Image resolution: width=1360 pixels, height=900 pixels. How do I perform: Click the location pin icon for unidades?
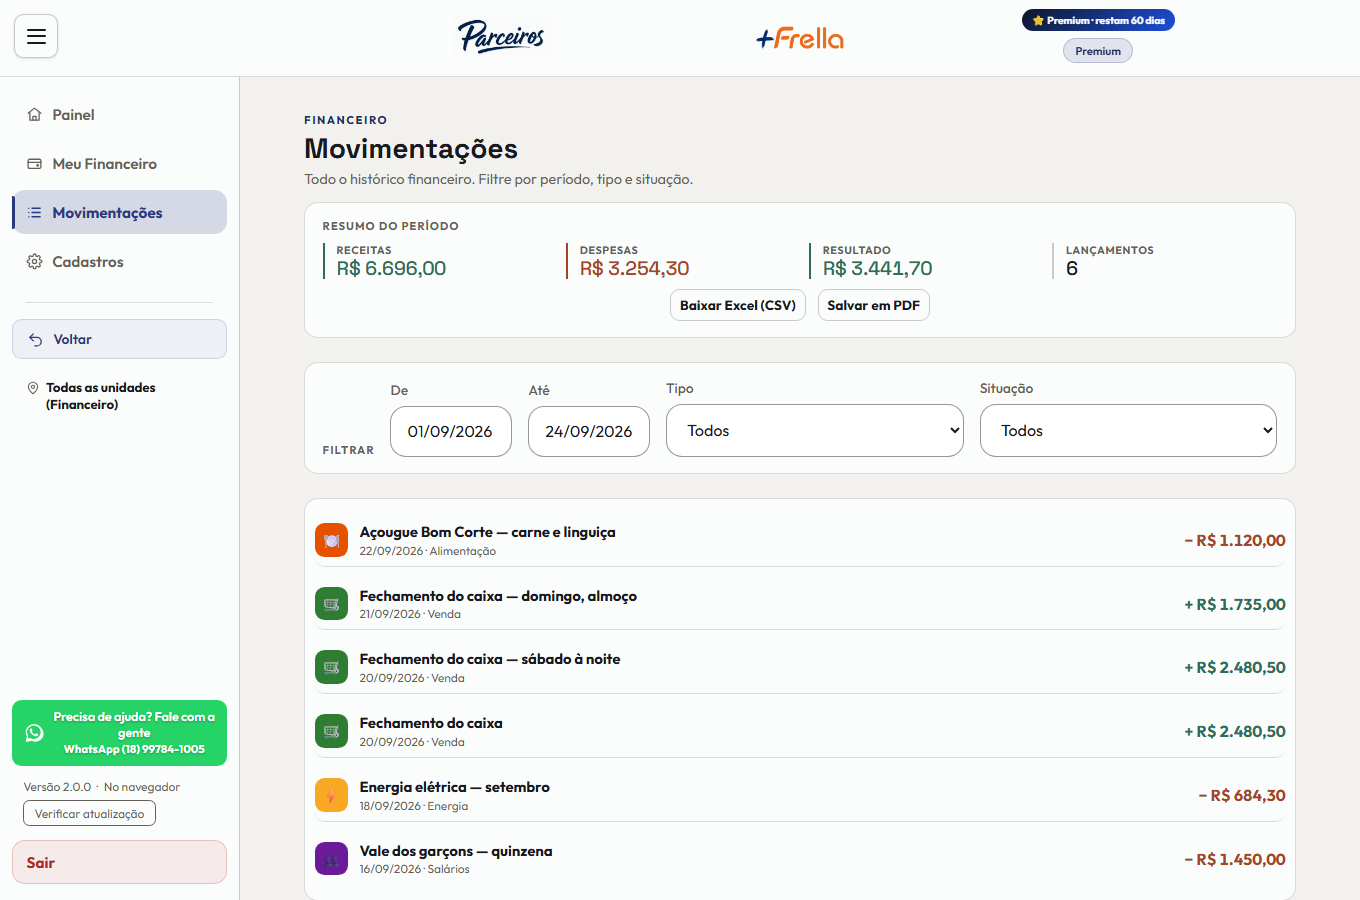point(33,388)
